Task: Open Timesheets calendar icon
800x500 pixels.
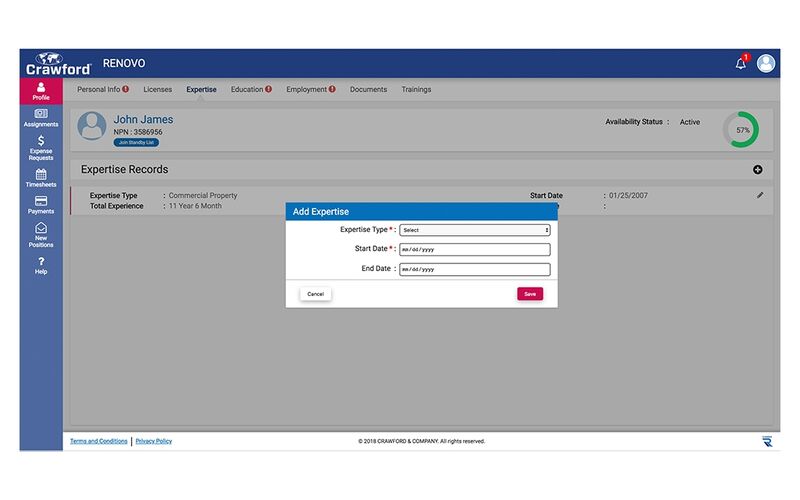Action: 41,175
